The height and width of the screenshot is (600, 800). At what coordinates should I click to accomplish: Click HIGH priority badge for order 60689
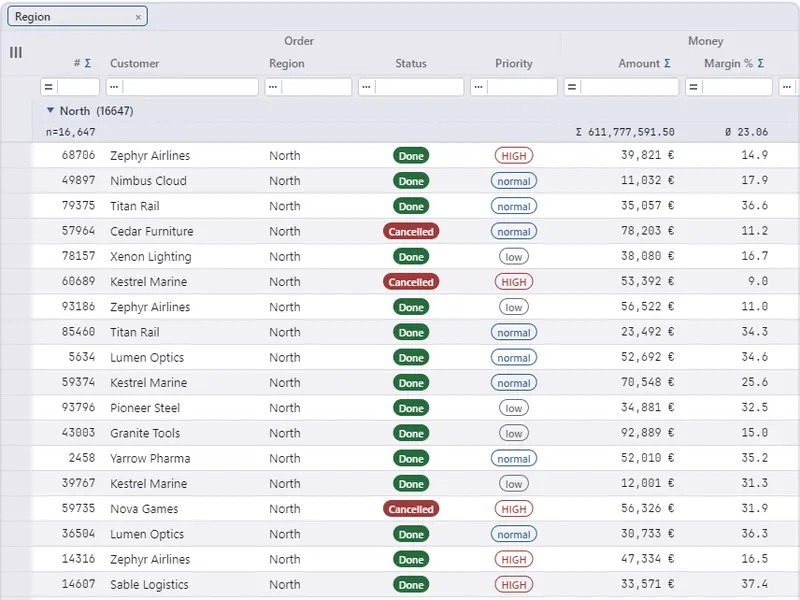[514, 282]
